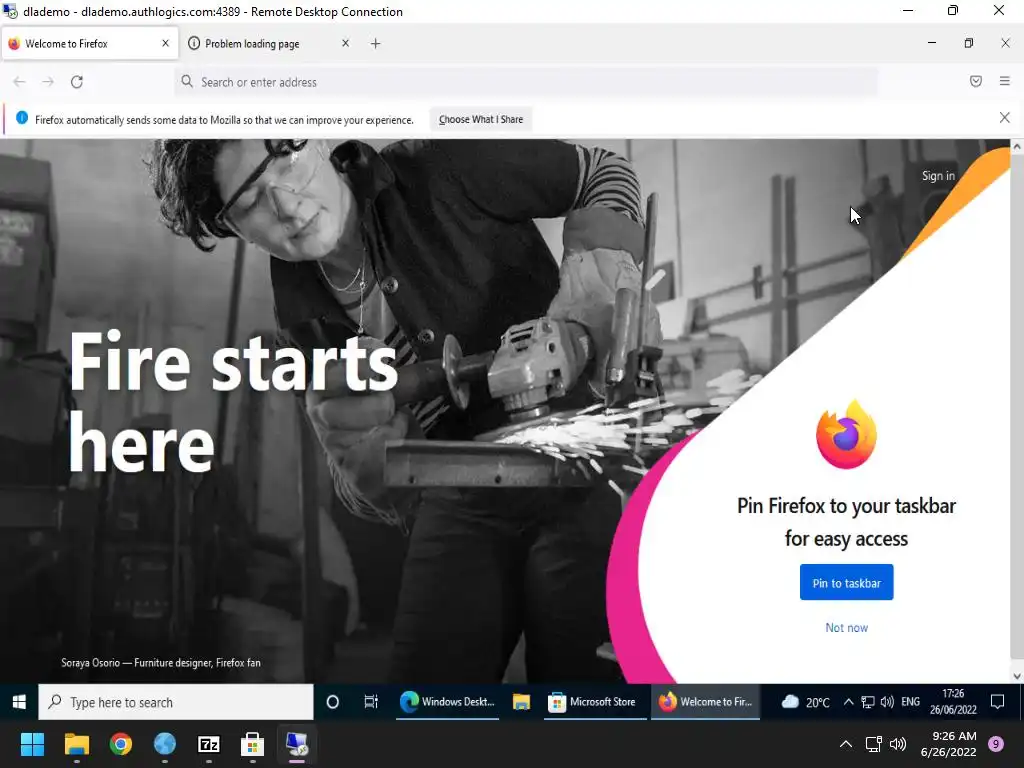The image size is (1024, 768).
Task: Dismiss the data sharing notification bar
Action: pos(1004,118)
